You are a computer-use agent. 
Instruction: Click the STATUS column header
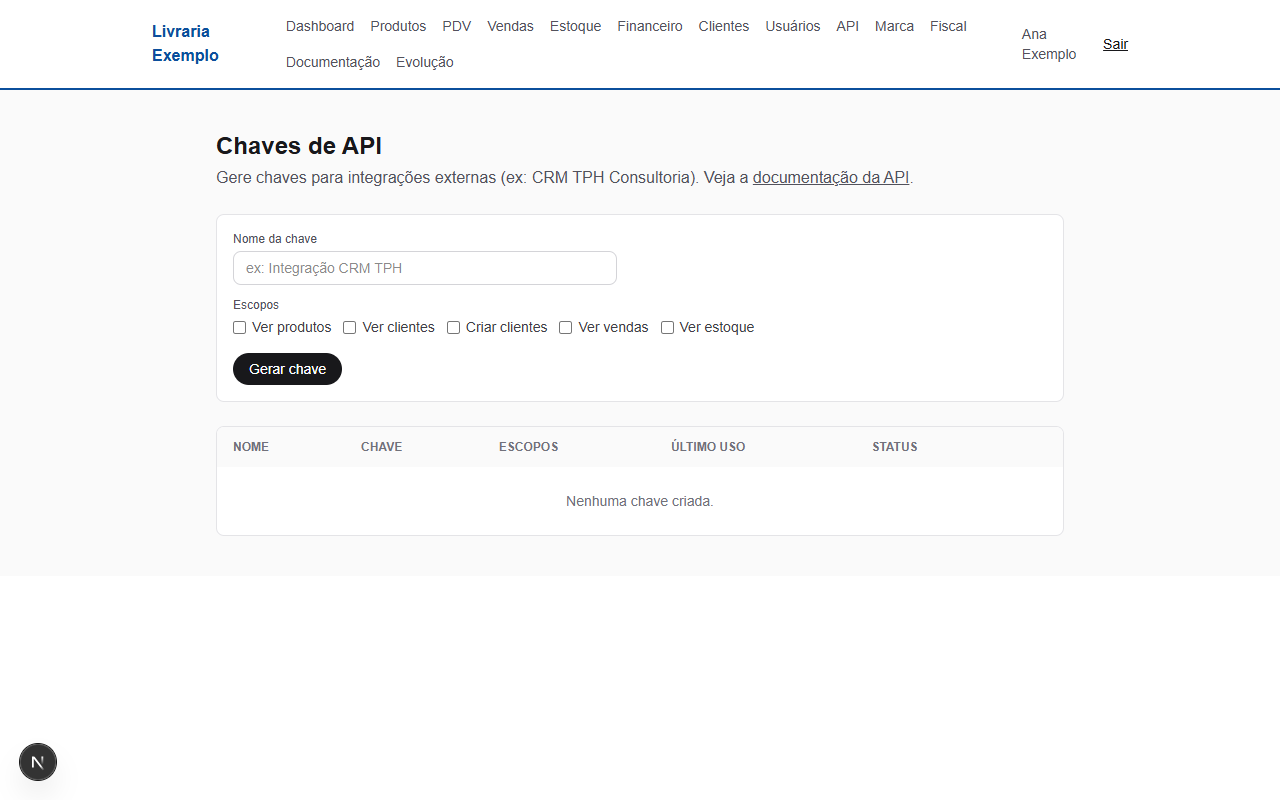894,447
